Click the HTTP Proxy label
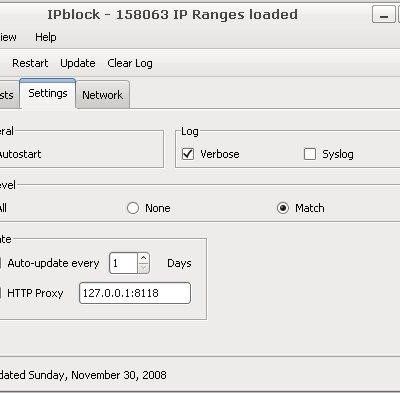Viewport: 400px width, 393px height. pos(35,293)
